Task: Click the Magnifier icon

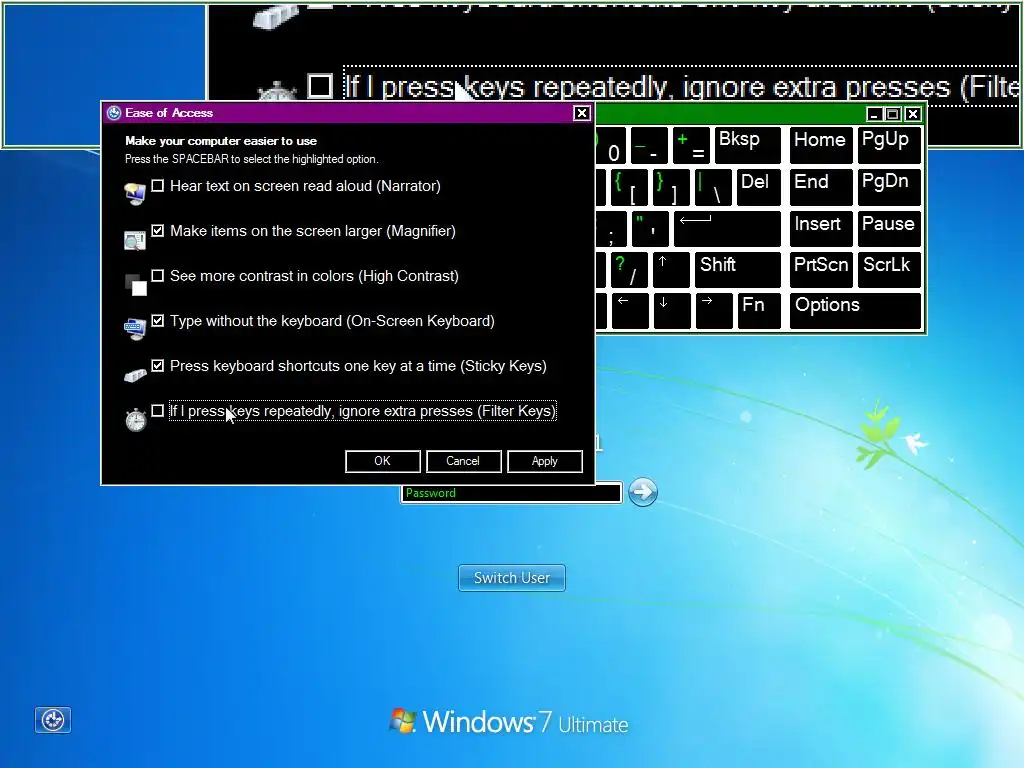Action: (x=135, y=240)
